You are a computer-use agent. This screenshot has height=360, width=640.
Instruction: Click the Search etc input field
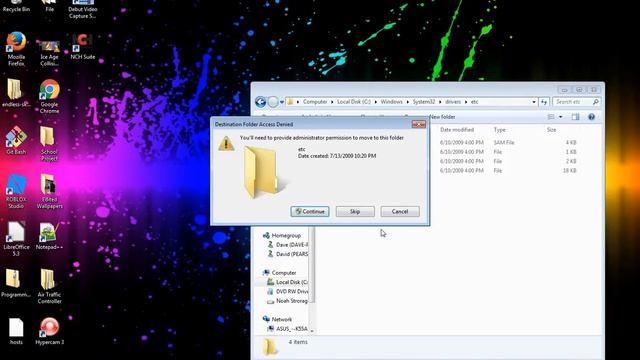pyautogui.click(x=576, y=102)
